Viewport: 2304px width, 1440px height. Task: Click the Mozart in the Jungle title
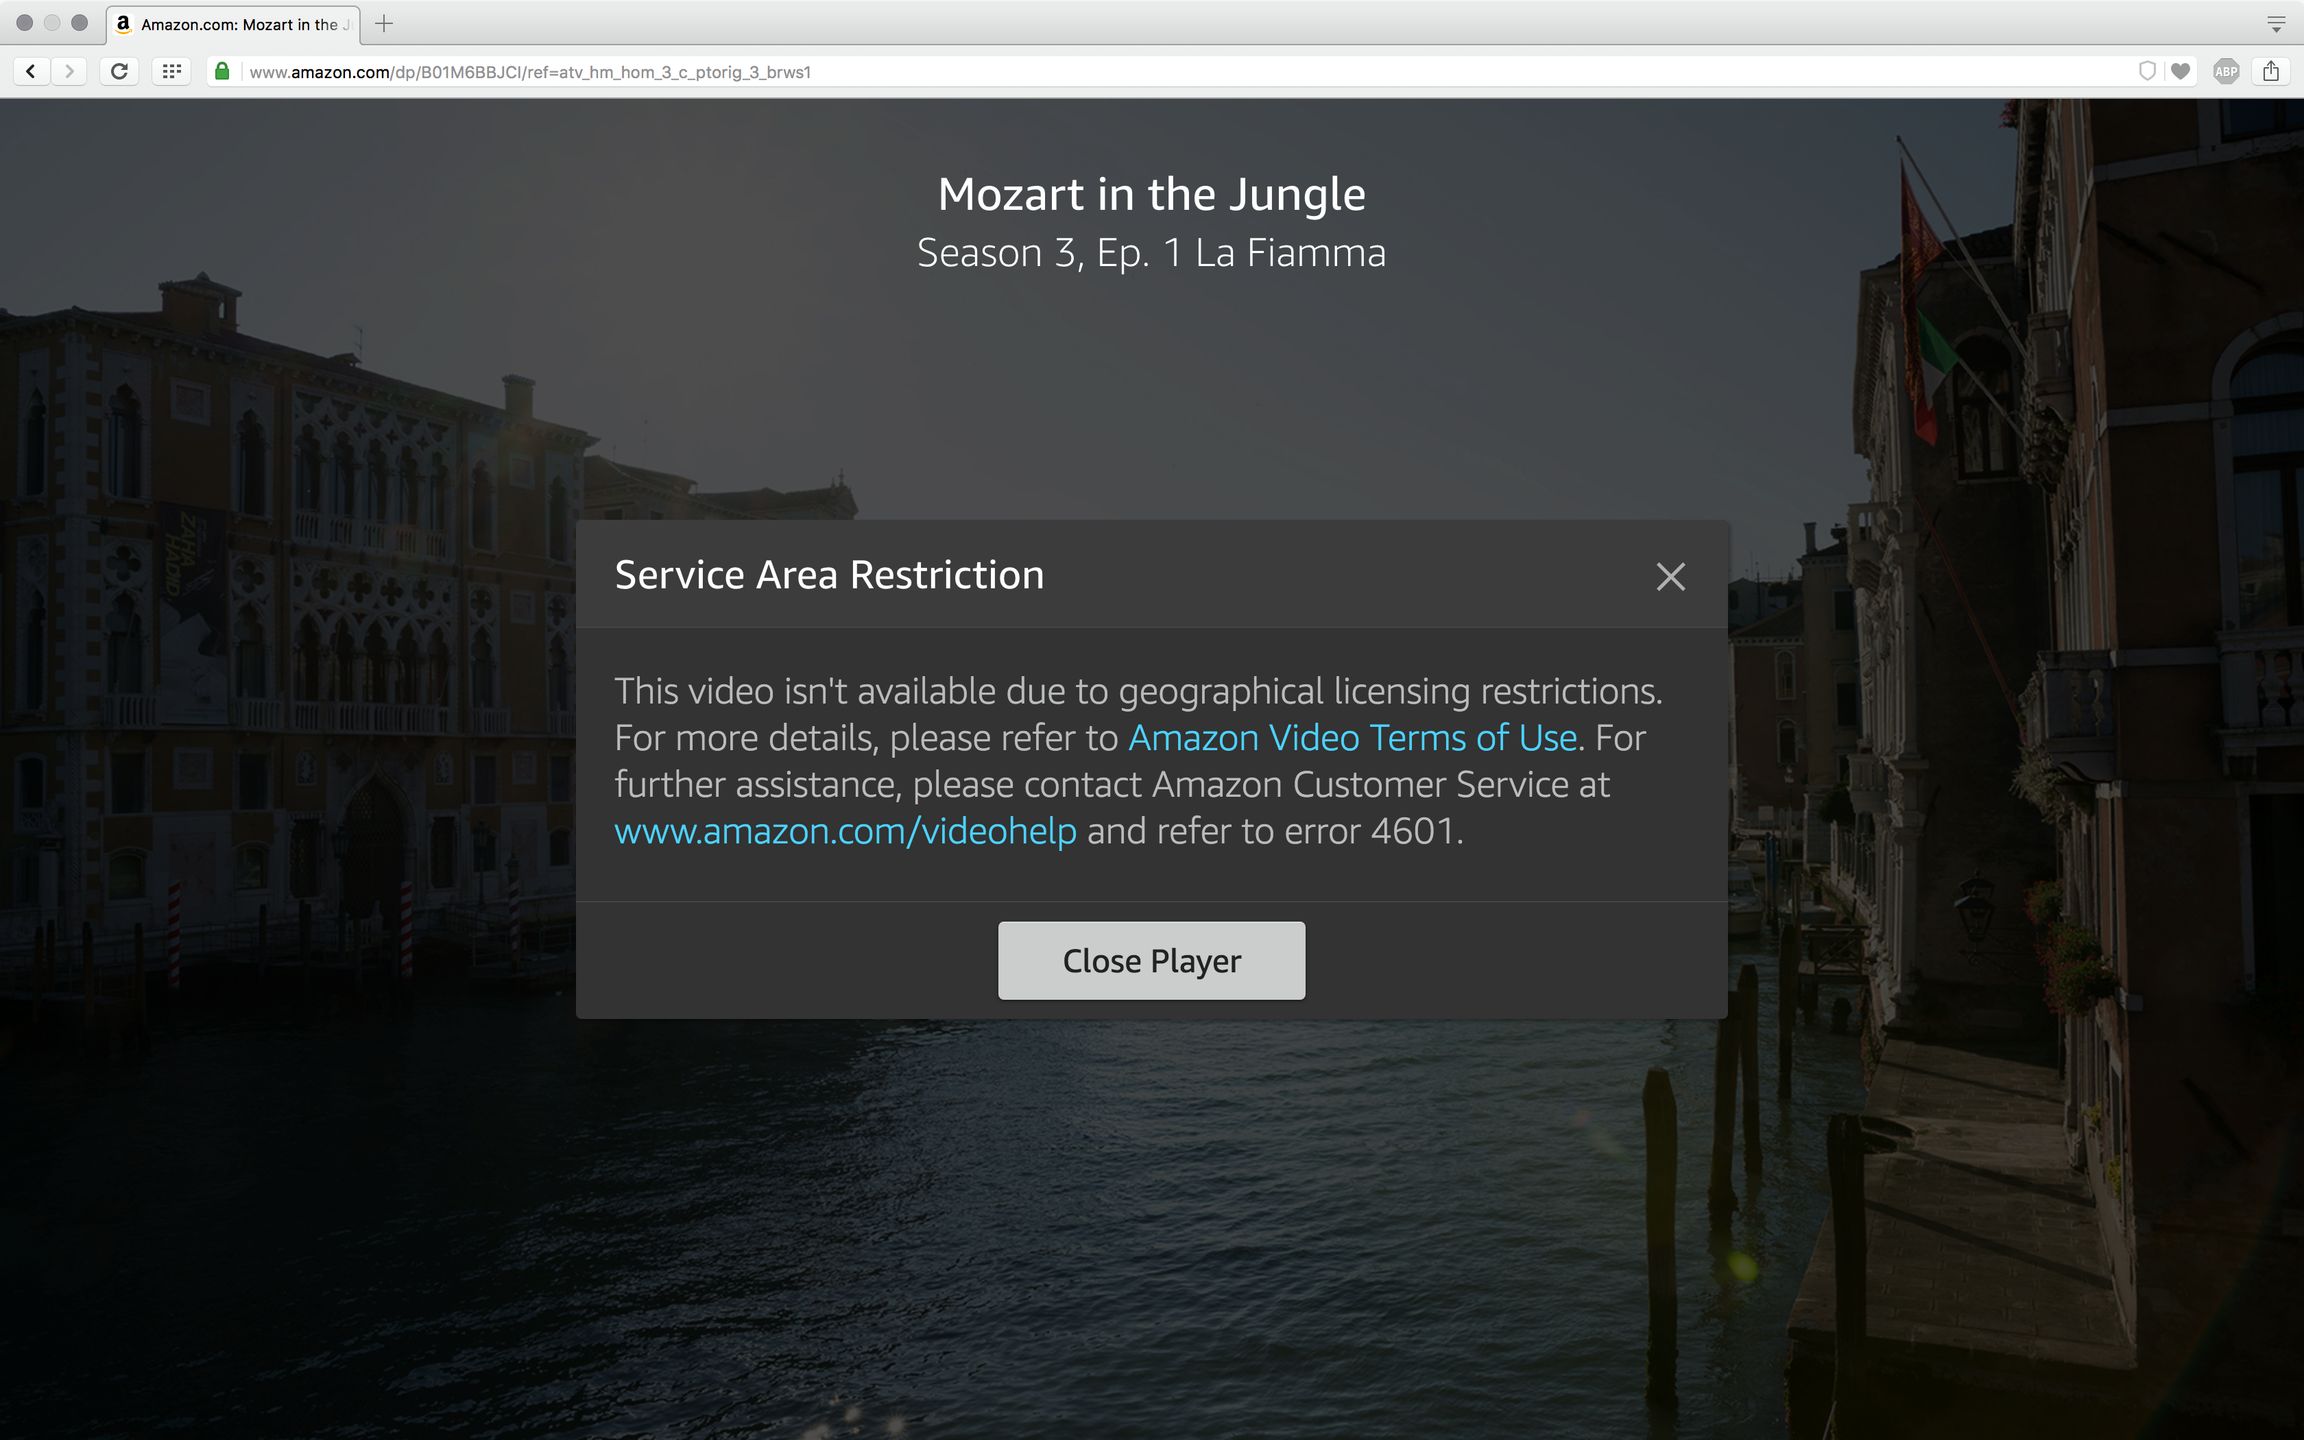click(1151, 194)
